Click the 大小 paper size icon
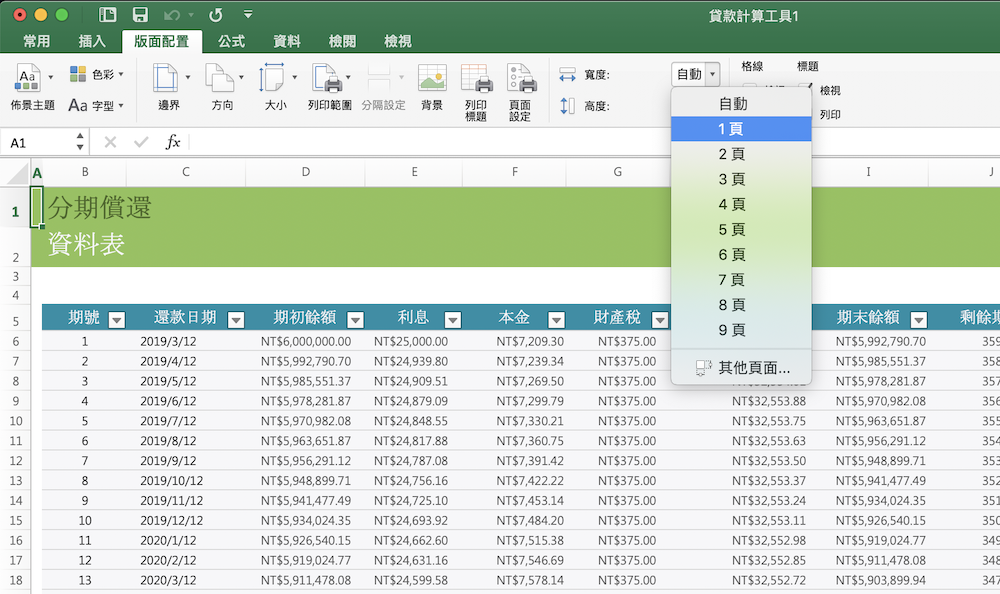The image size is (1000, 594). tap(274, 80)
